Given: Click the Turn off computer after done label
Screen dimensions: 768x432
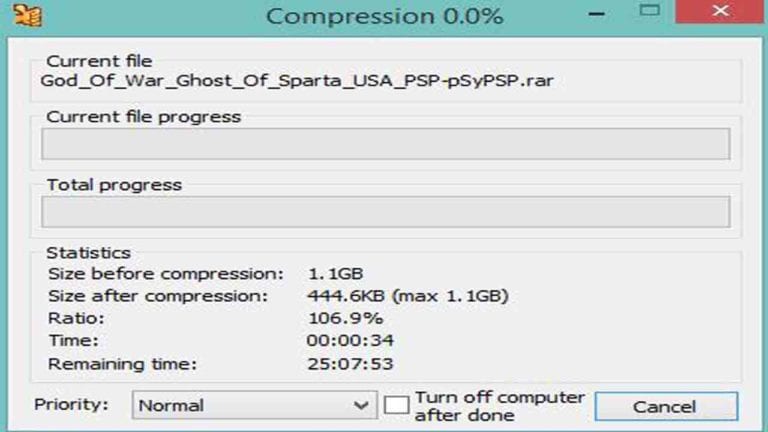Looking at the screenshot, I should pyautogui.click(x=500, y=406).
